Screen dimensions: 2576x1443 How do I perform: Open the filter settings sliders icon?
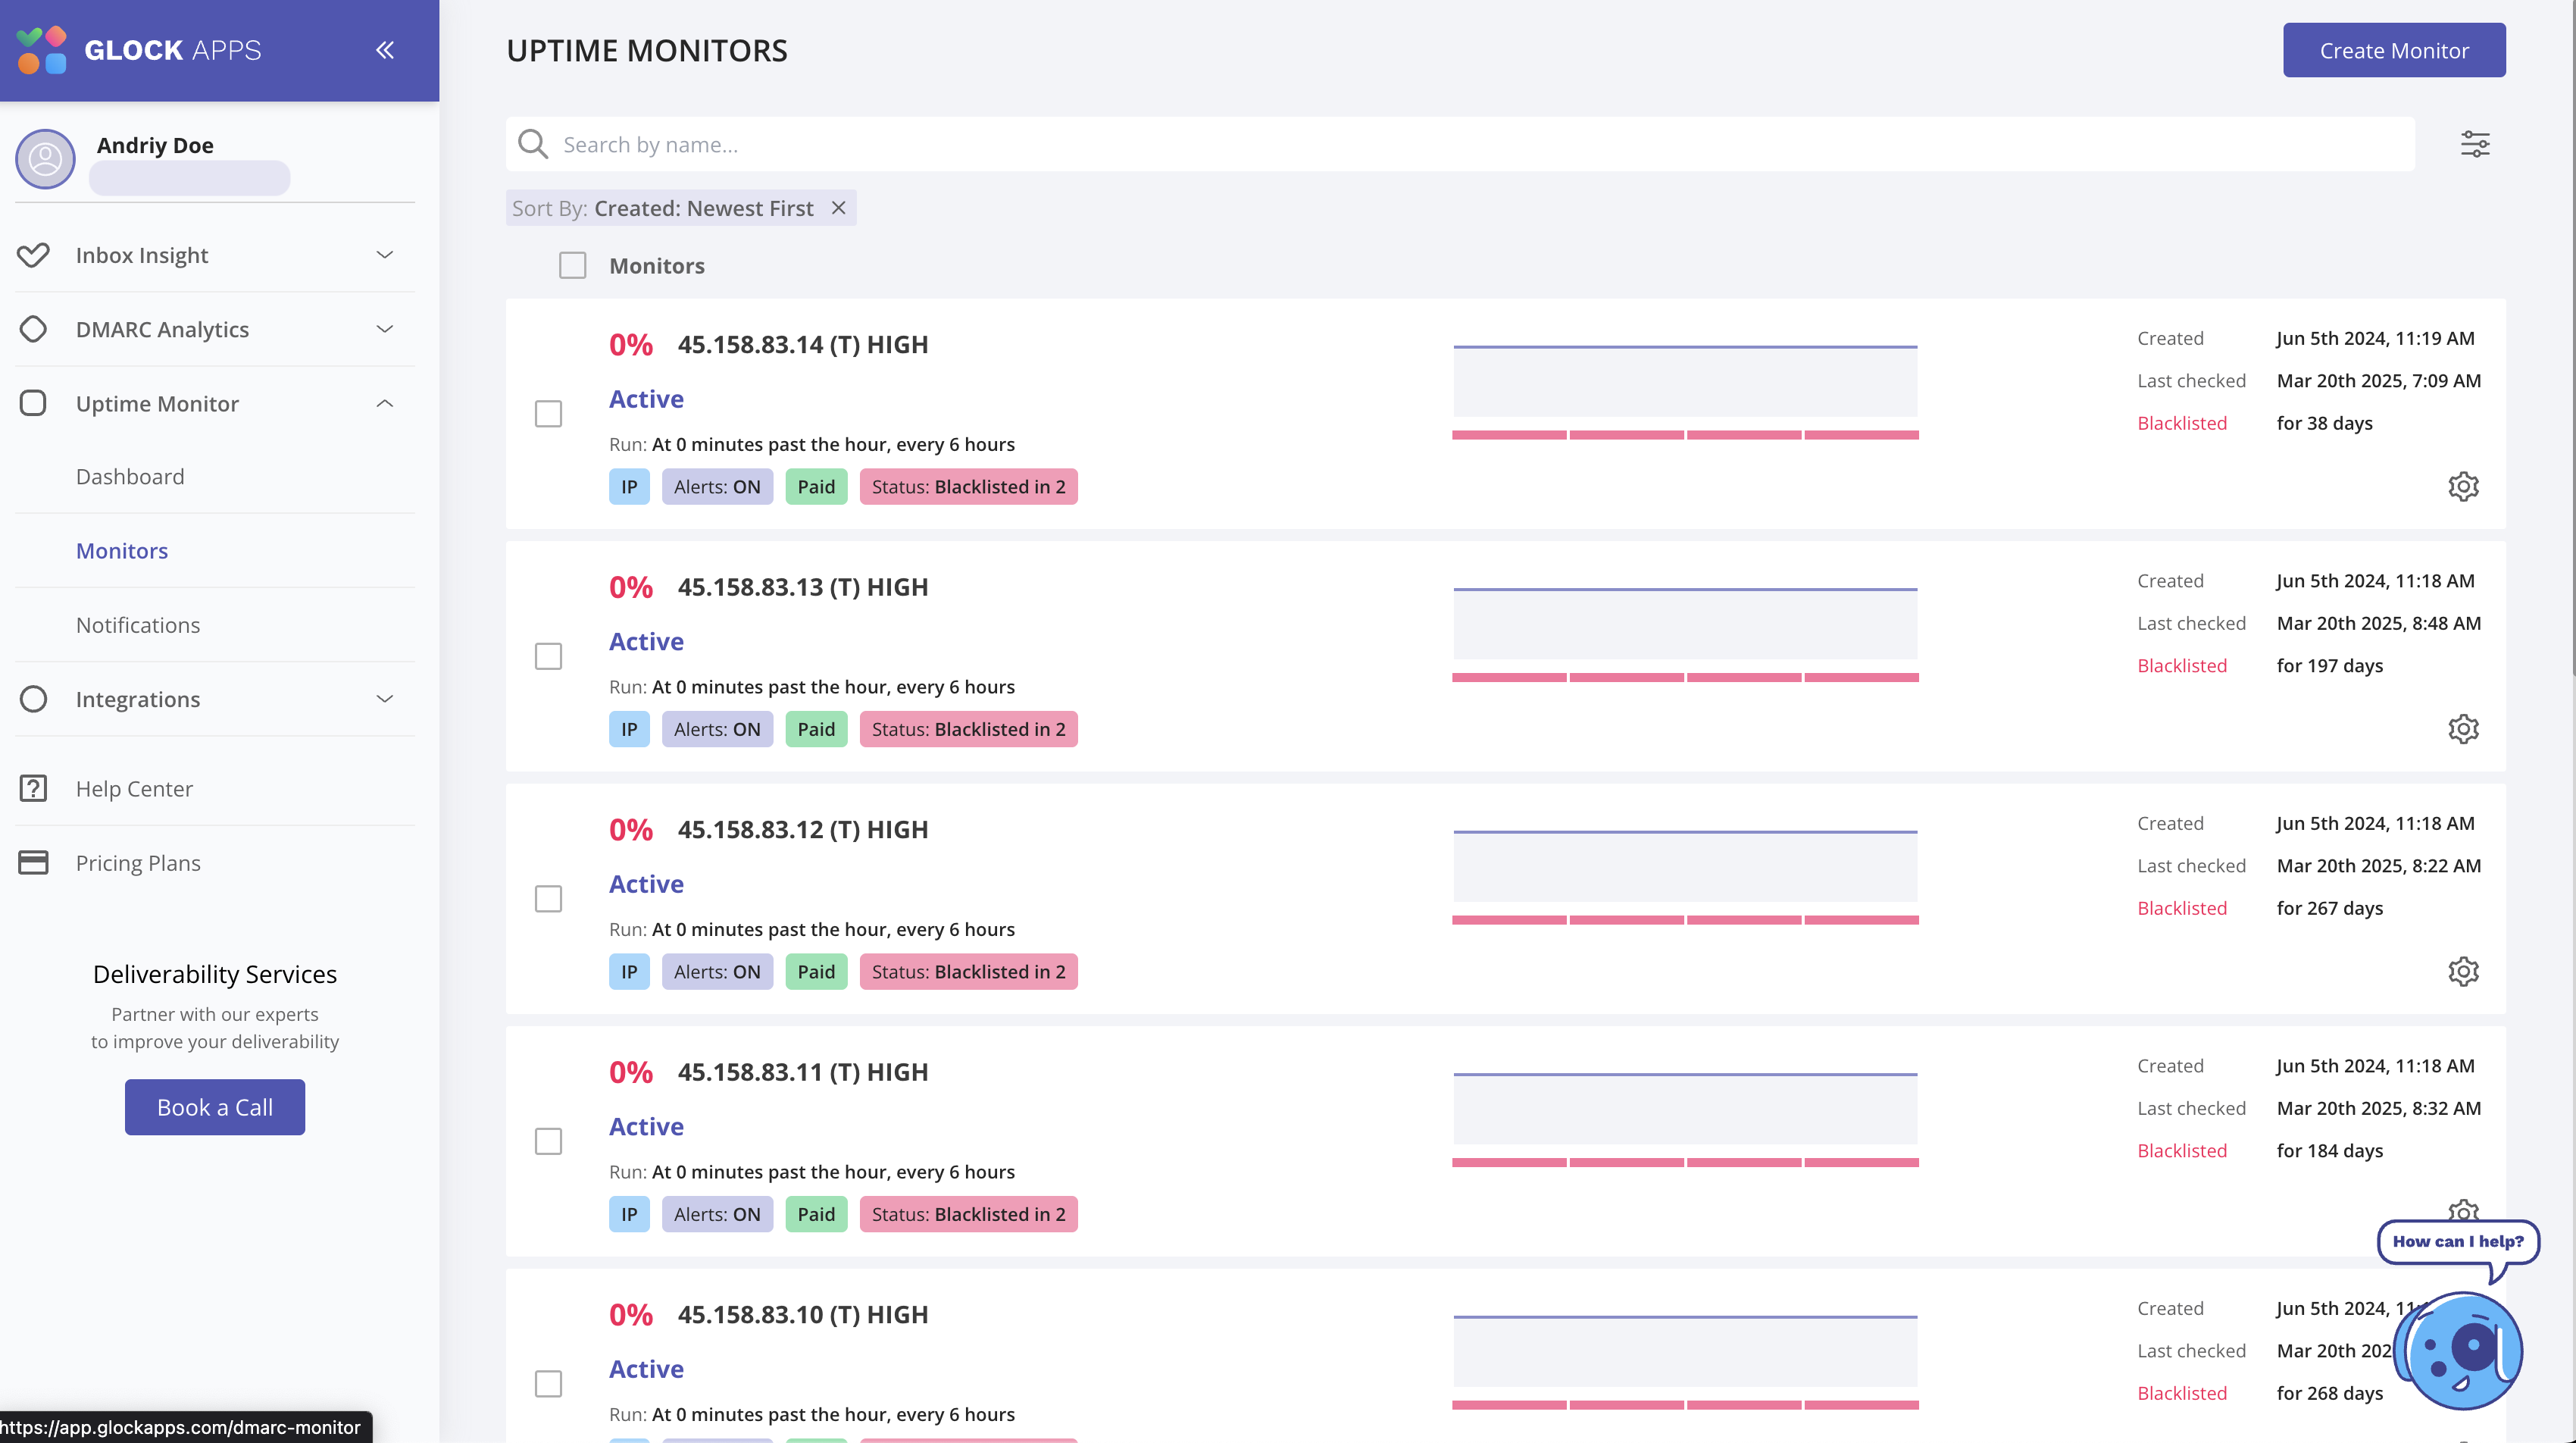(2475, 145)
